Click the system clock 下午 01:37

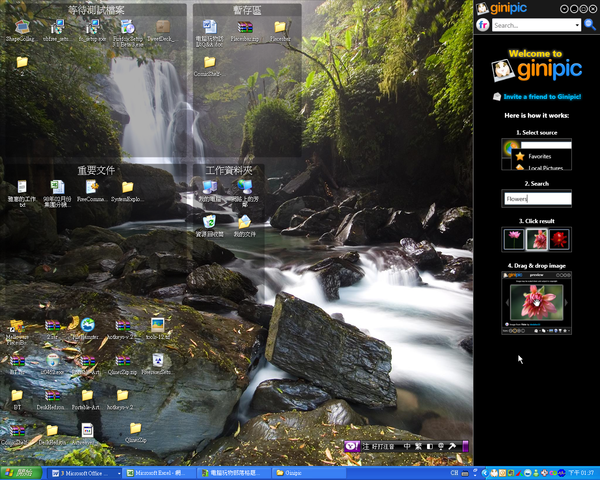click(582, 473)
